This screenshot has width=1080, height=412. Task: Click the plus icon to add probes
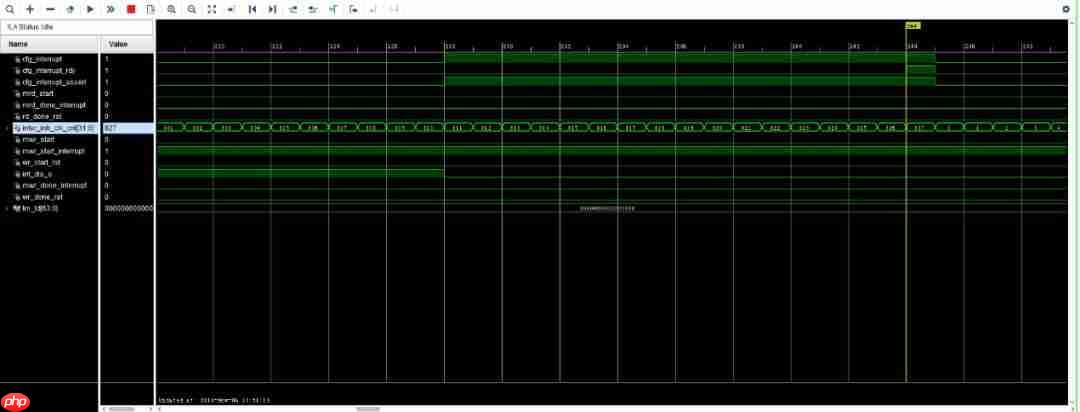coord(30,10)
